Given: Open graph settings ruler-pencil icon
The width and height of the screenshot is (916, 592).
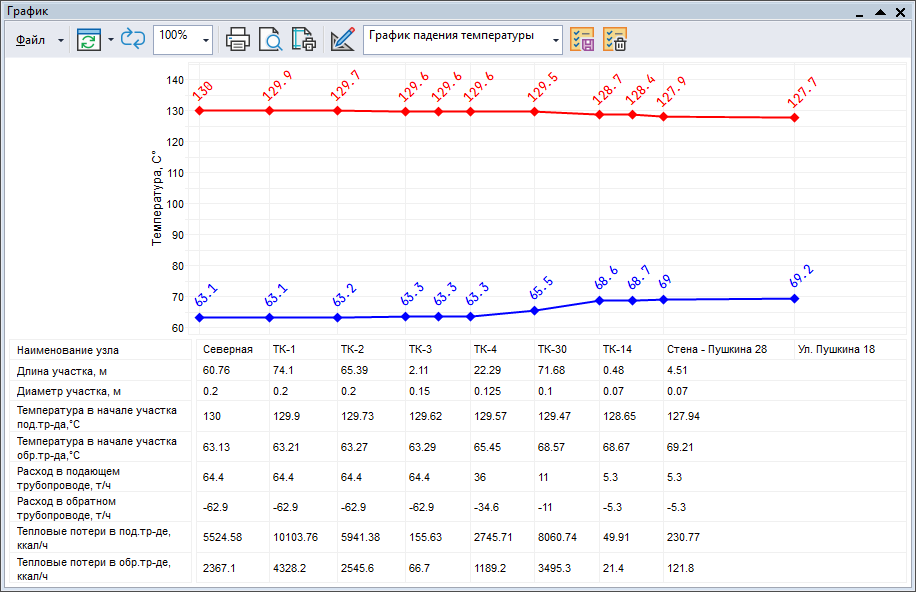Looking at the screenshot, I should click(x=343, y=40).
